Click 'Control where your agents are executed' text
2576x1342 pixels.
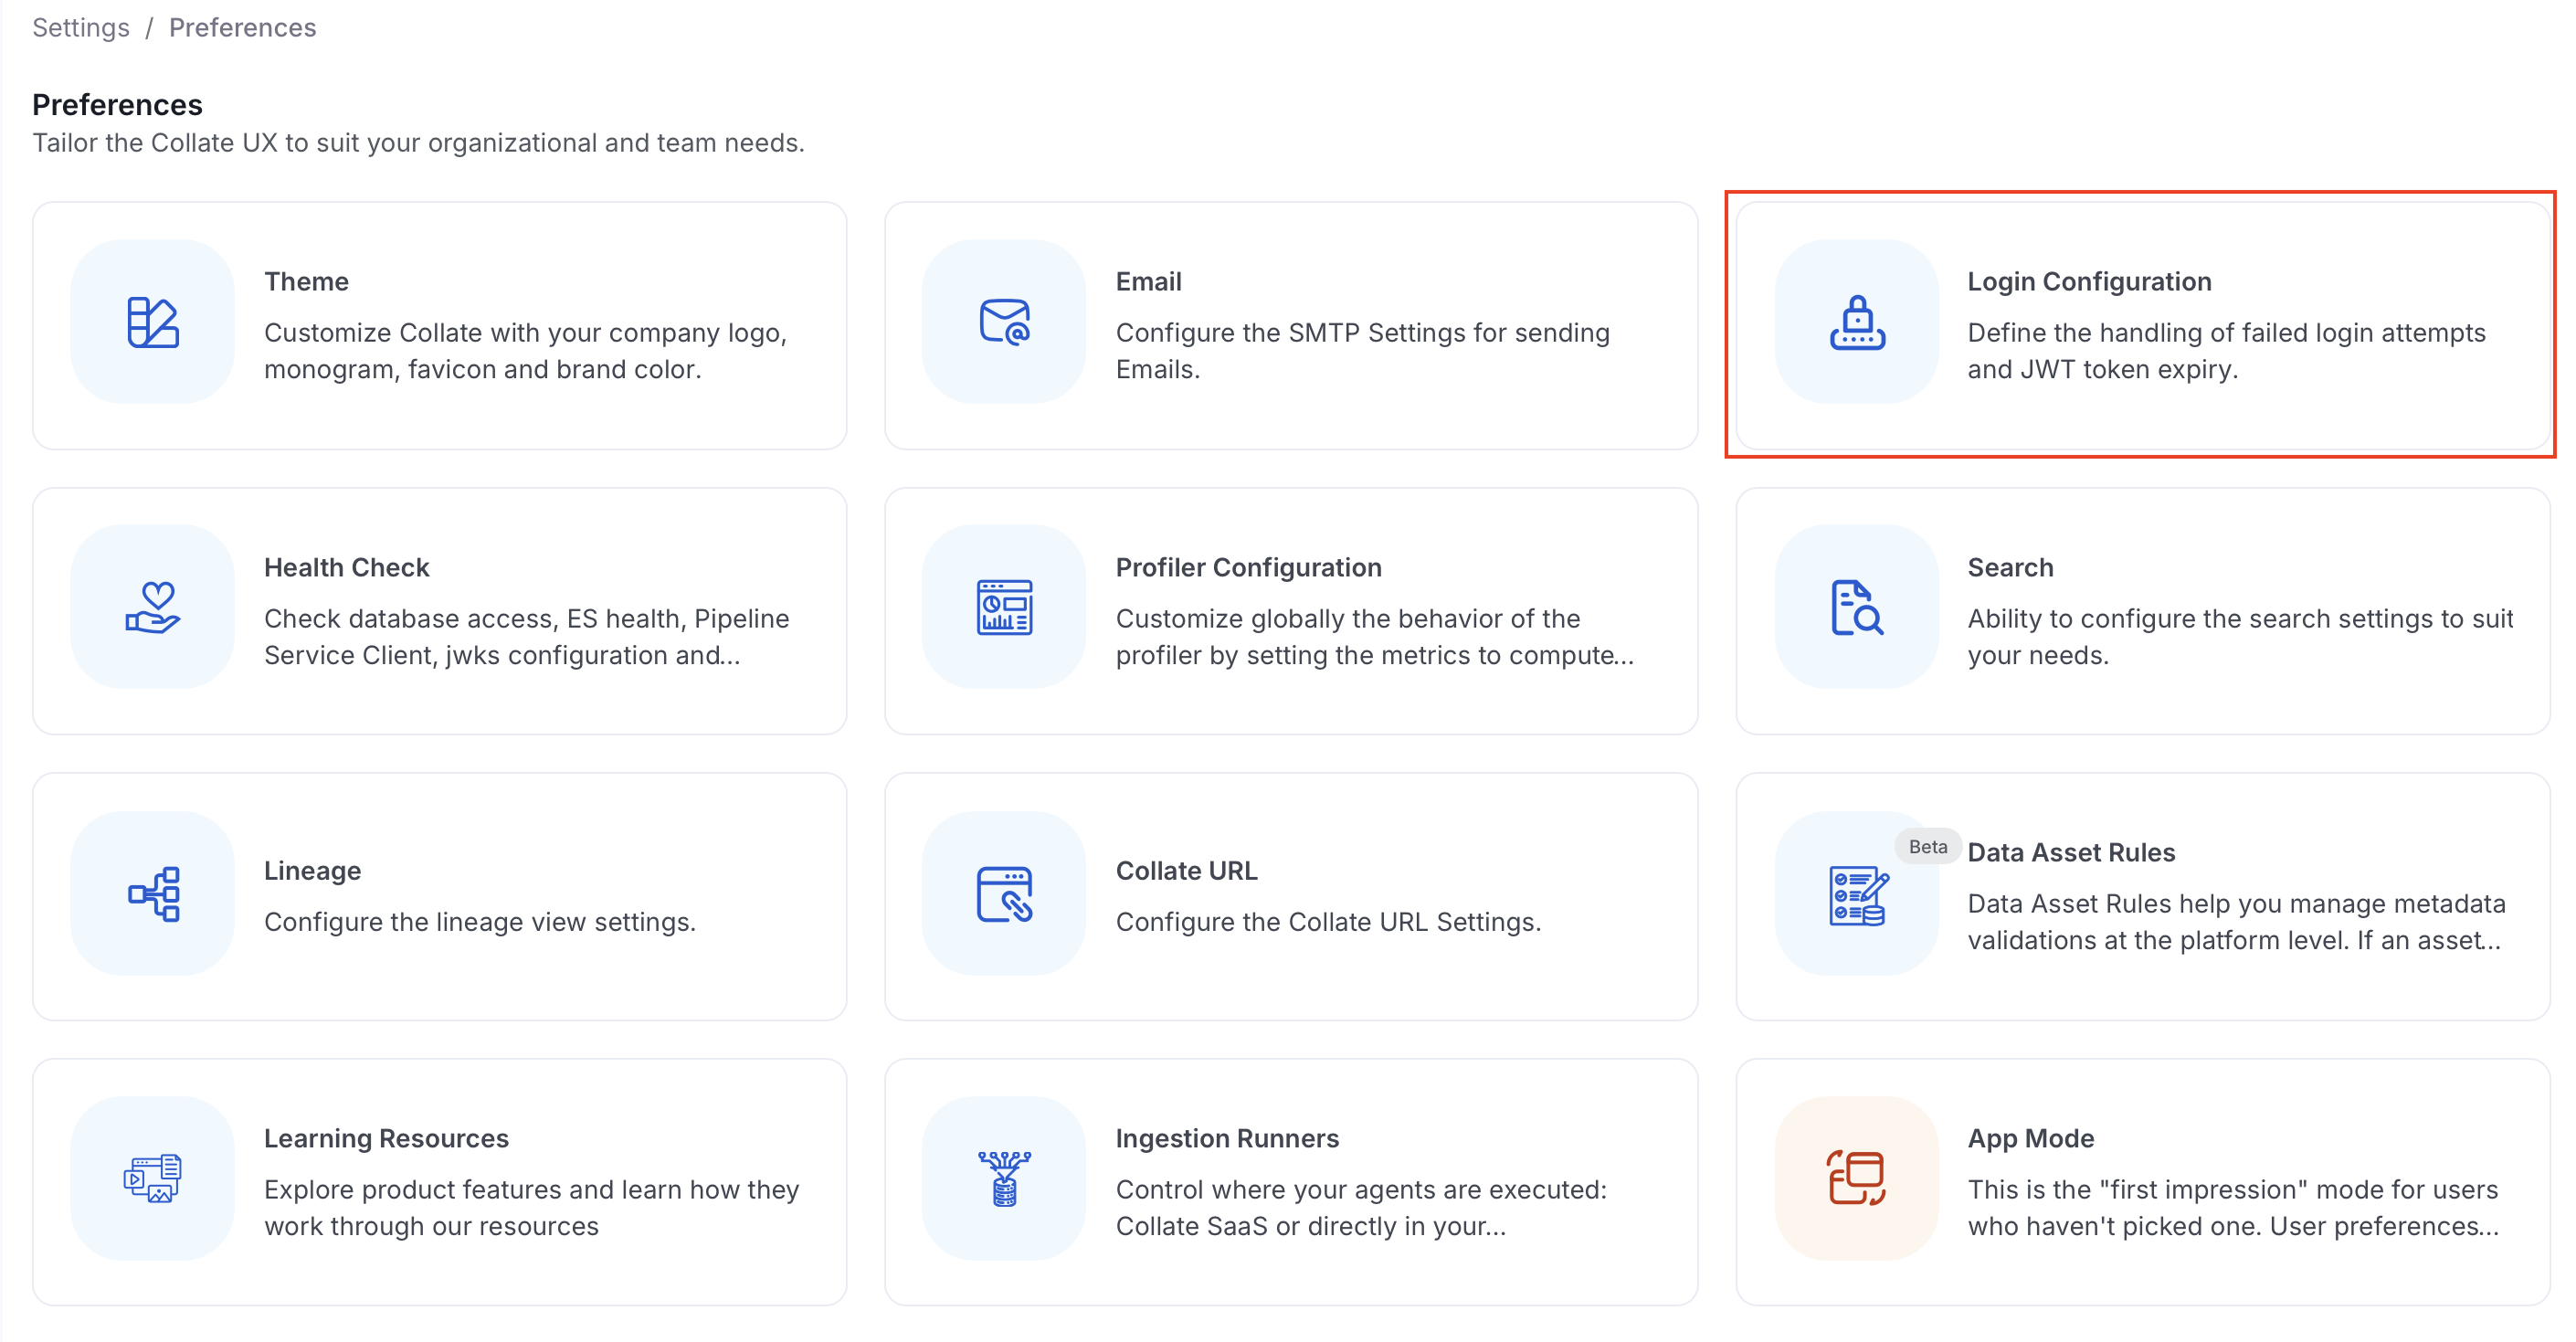coord(1361,1208)
